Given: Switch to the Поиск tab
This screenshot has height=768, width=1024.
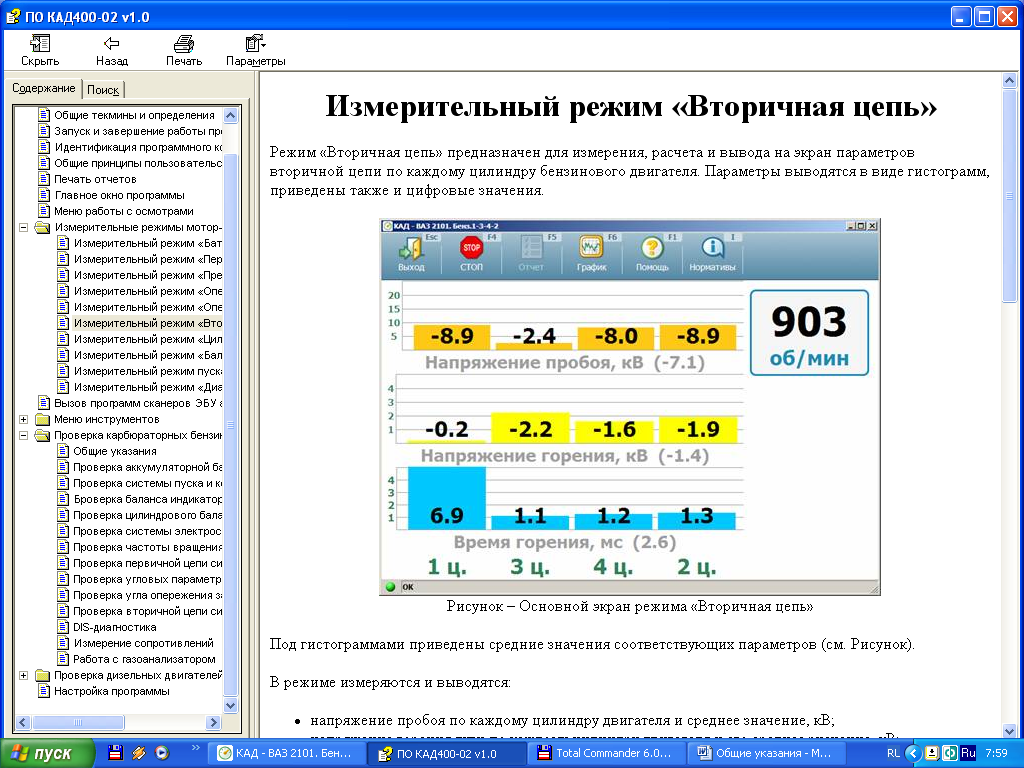Looking at the screenshot, I should [x=103, y=90].
